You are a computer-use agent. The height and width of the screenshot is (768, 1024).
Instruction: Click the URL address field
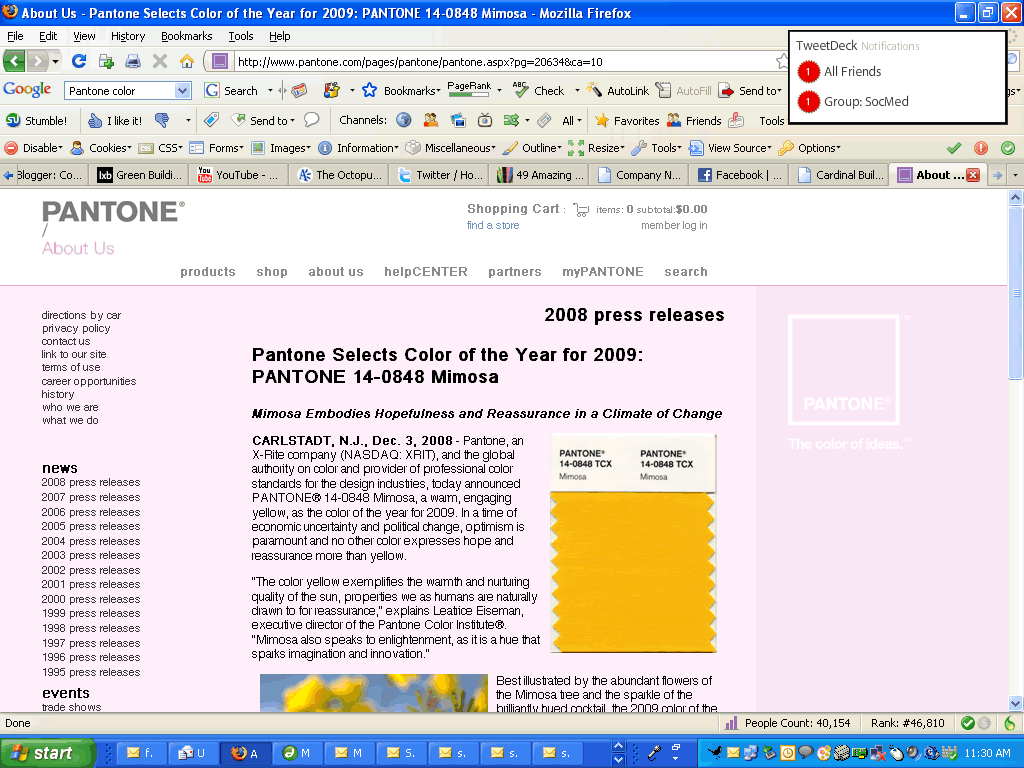[503, 62]
